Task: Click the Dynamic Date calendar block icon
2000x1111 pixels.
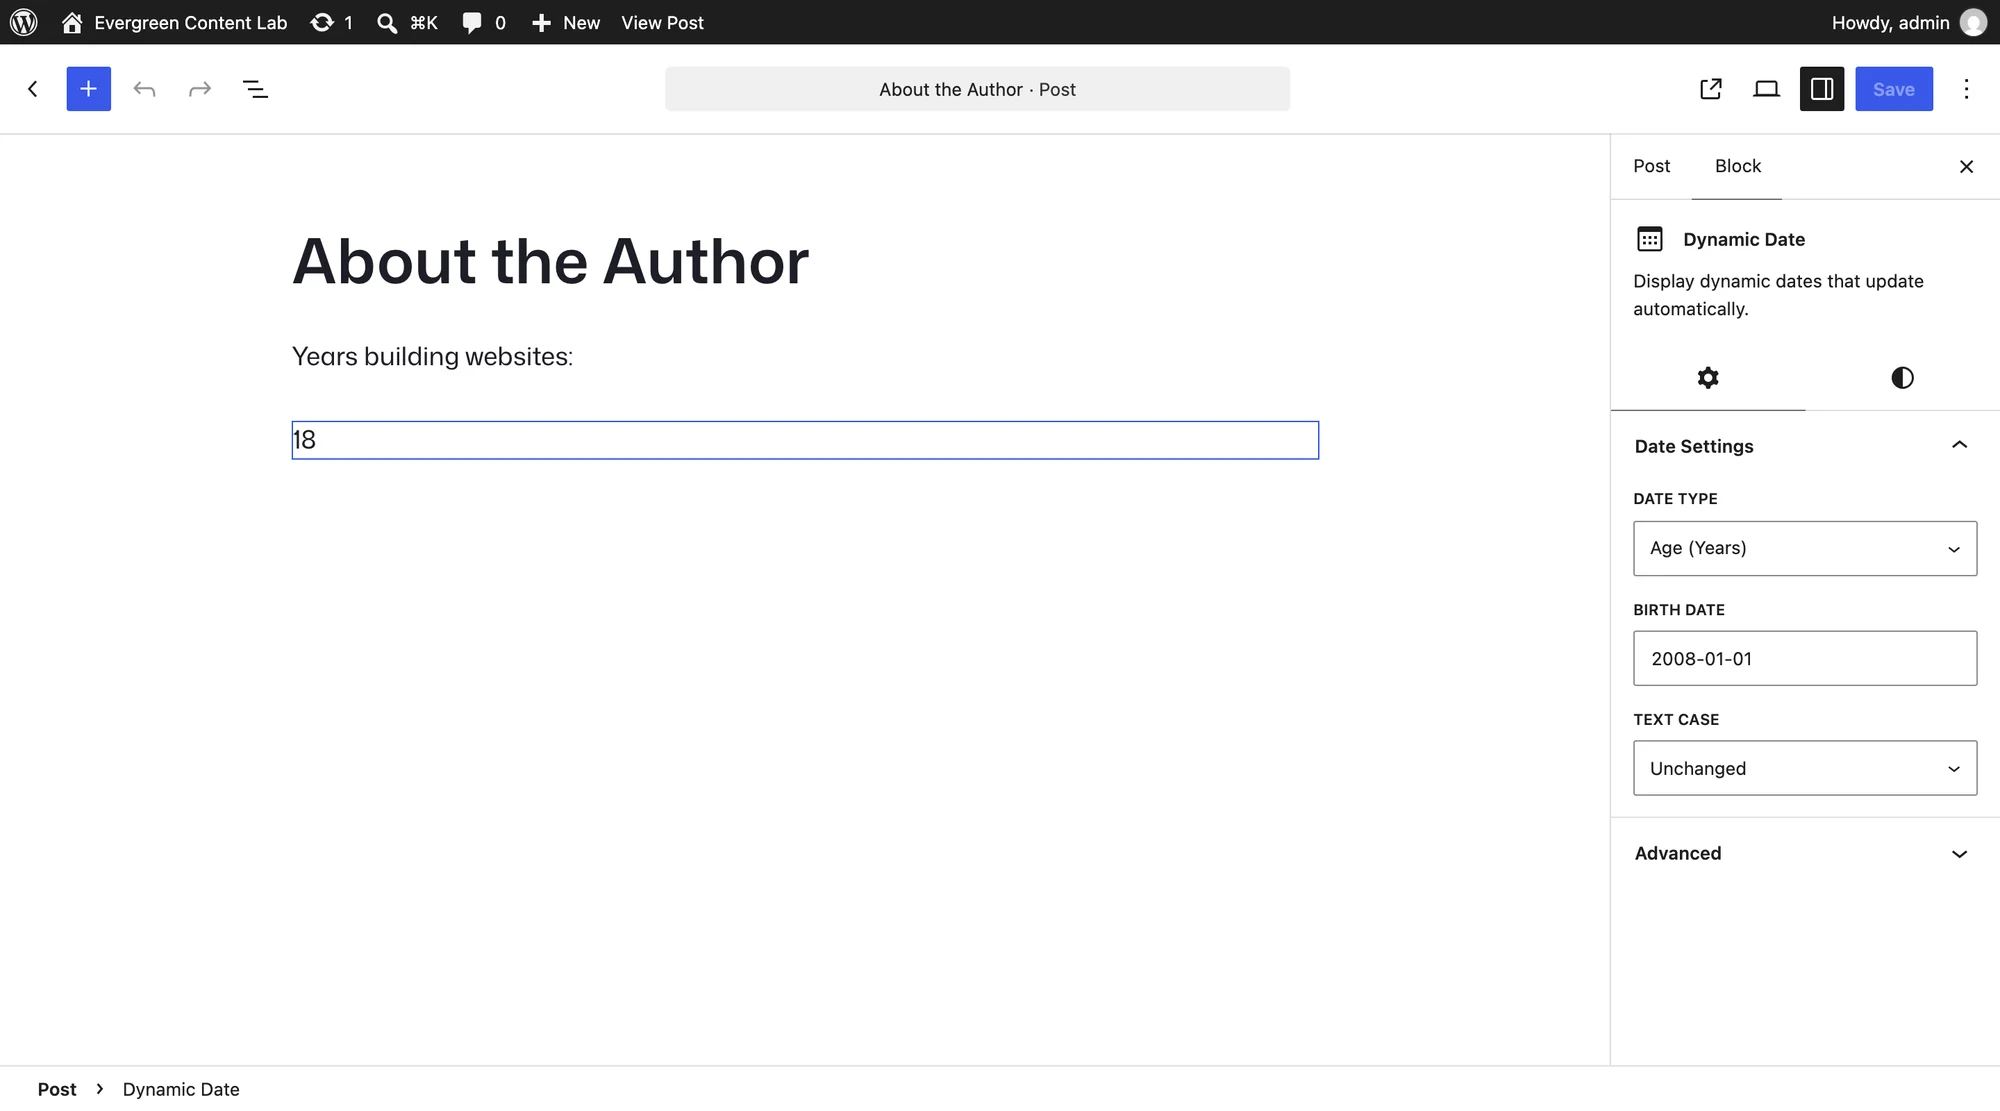Action: 1650,239
